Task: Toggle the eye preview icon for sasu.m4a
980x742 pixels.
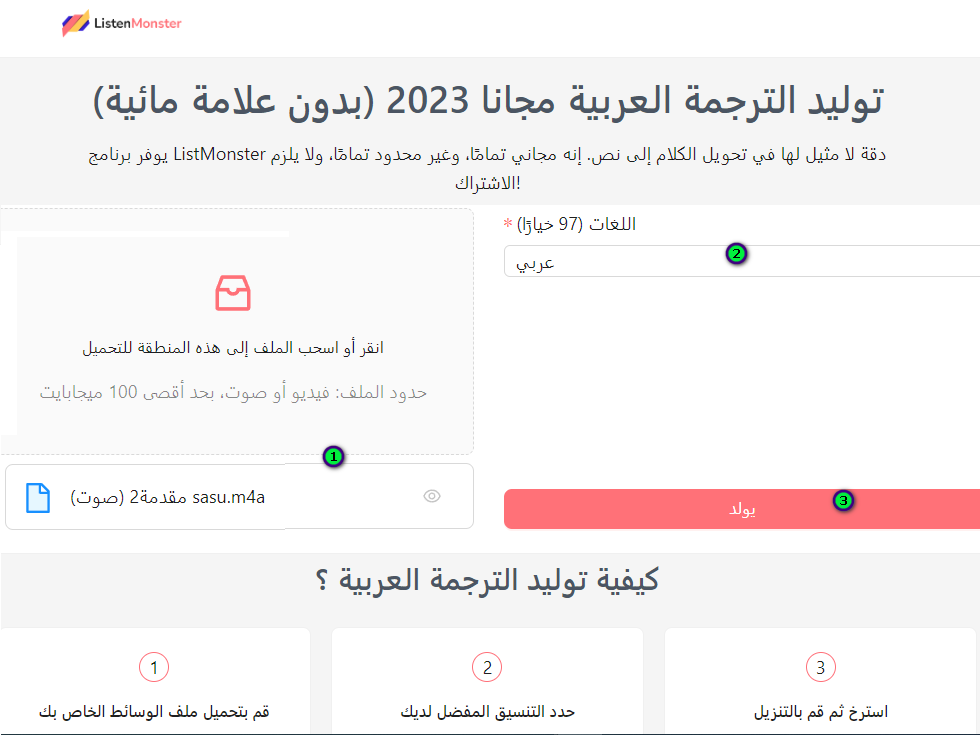Action: [x=432, y=496]
